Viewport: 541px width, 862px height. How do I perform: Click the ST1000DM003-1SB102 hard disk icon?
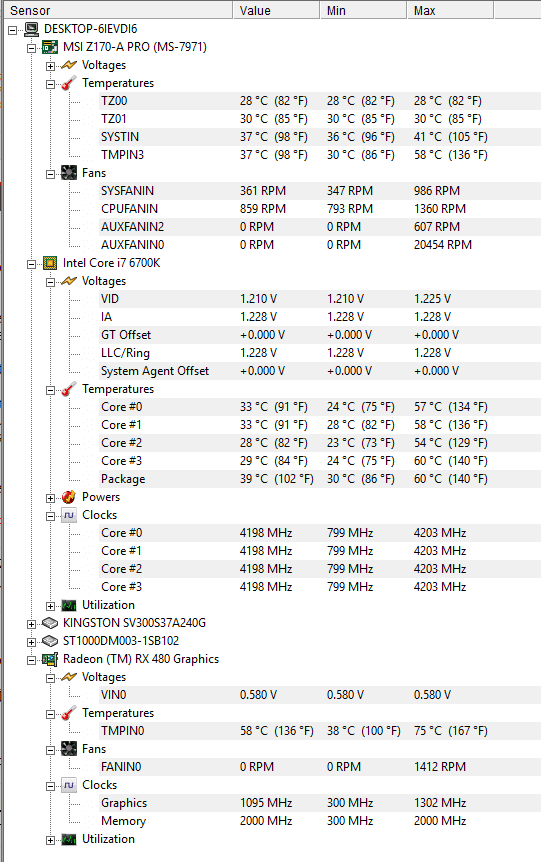tap(50, 641)
